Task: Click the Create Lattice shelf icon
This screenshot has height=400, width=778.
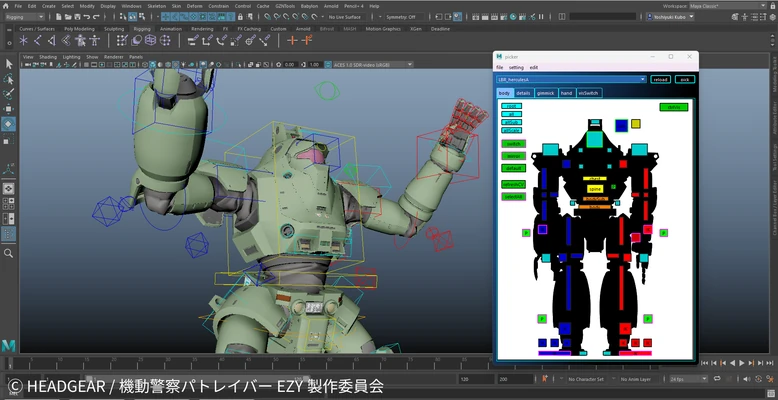Action: [x=150, y=41]
